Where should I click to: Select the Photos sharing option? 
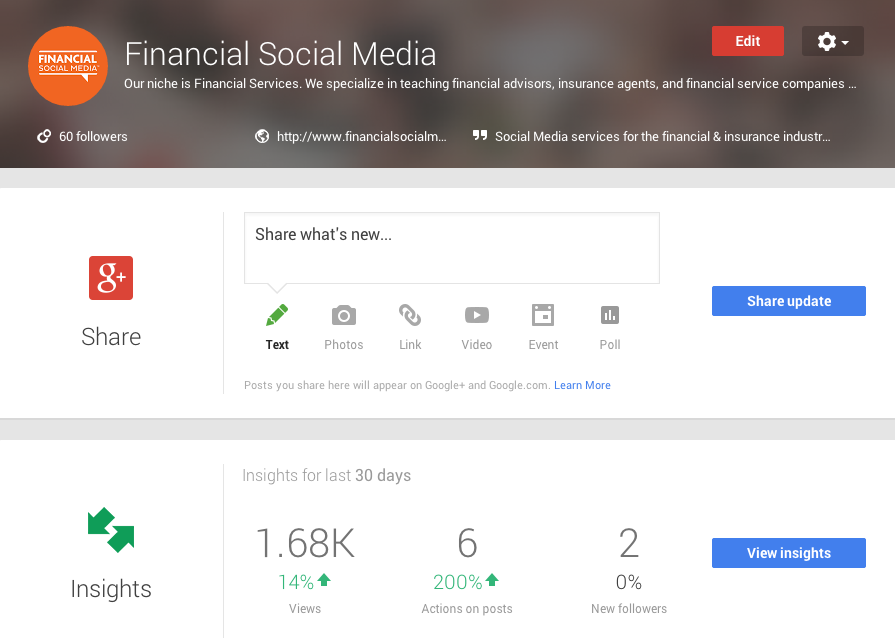point(343,325)
